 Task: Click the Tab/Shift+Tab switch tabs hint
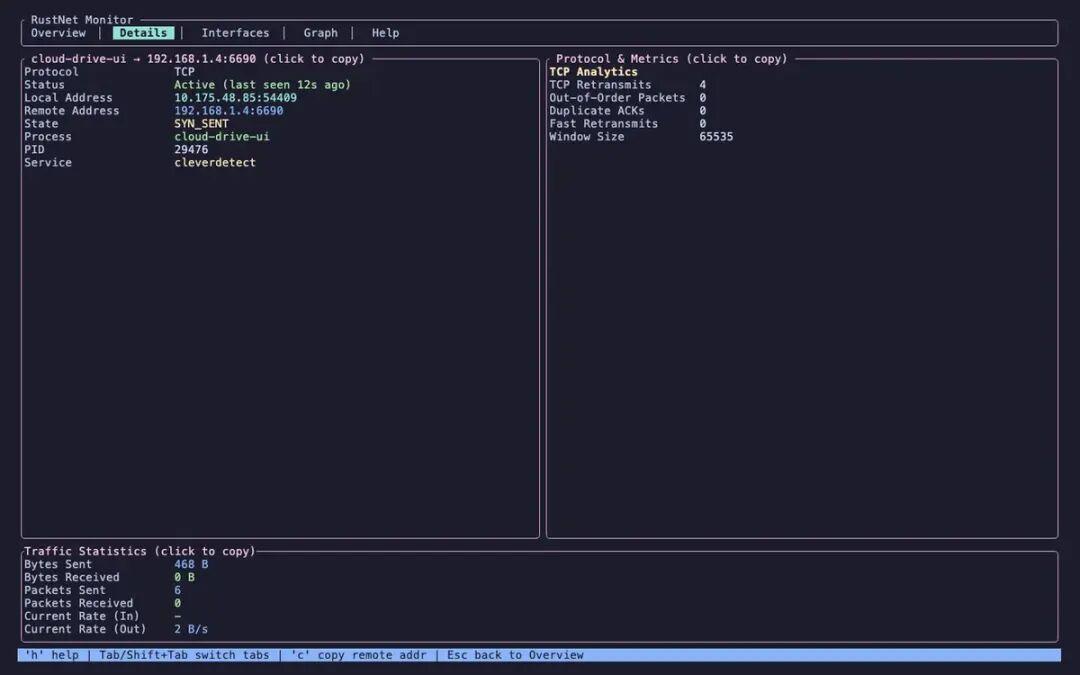[x=184, y=655]
